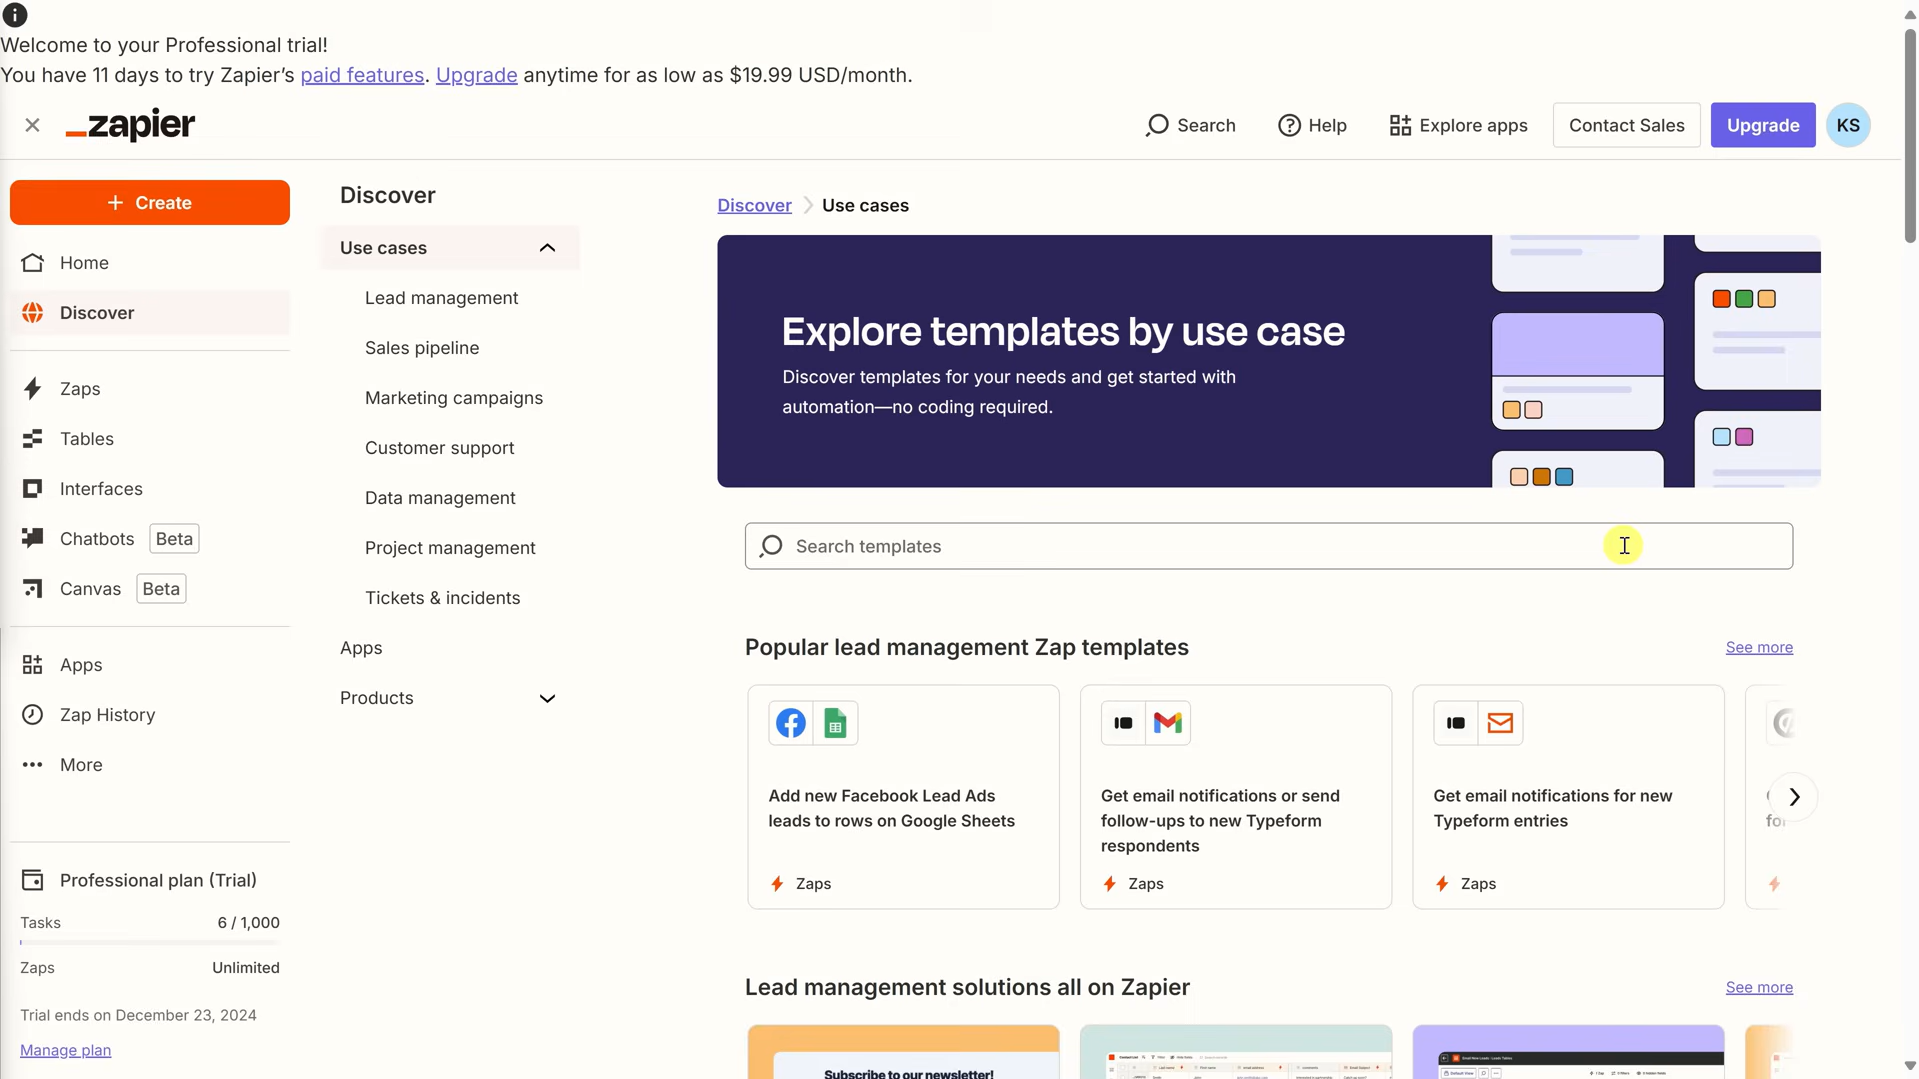Open Search from the top bar
This screenshot has width=1919, height=1079.
tap(1190, 125)
